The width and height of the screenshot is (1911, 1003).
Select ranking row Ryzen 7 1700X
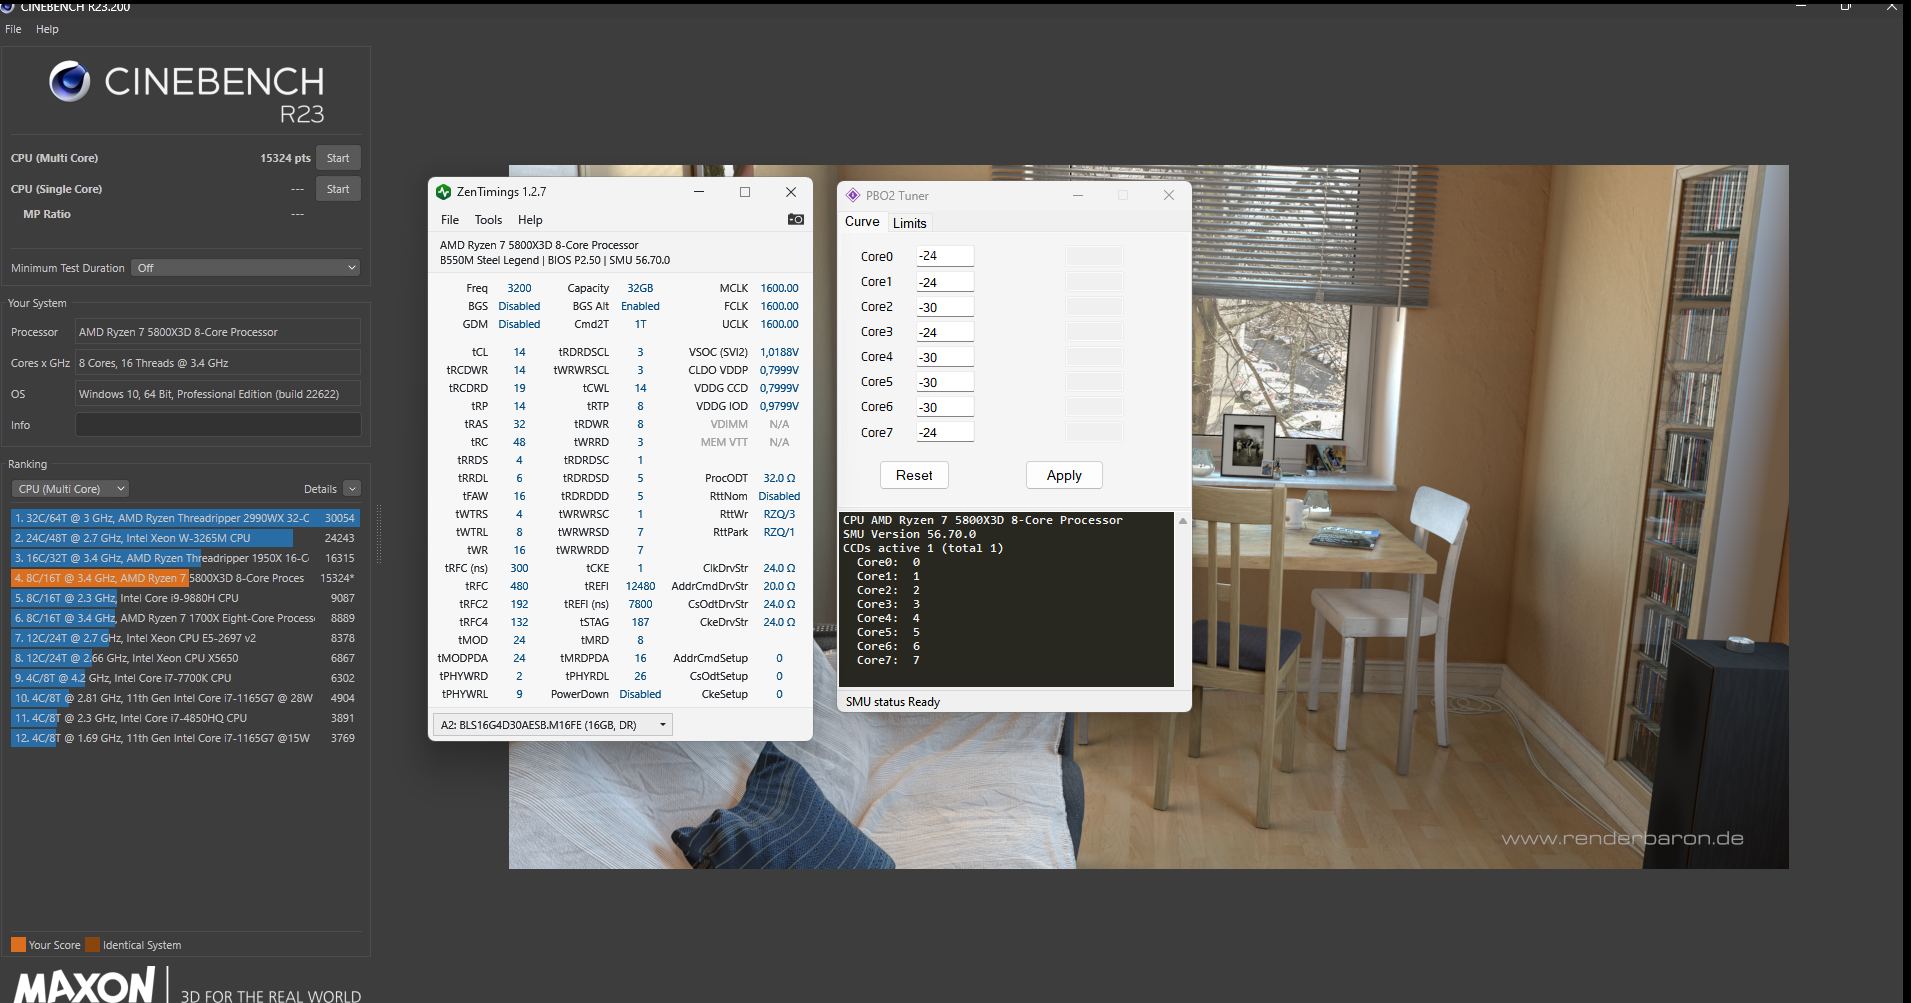tap(185, 618)
